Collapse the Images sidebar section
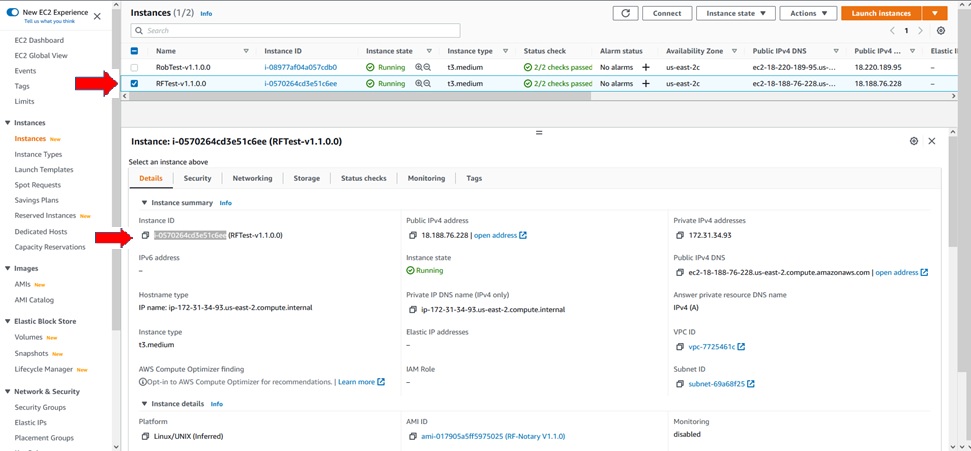Viewport: 971px width, 451px height. point(7,269)
